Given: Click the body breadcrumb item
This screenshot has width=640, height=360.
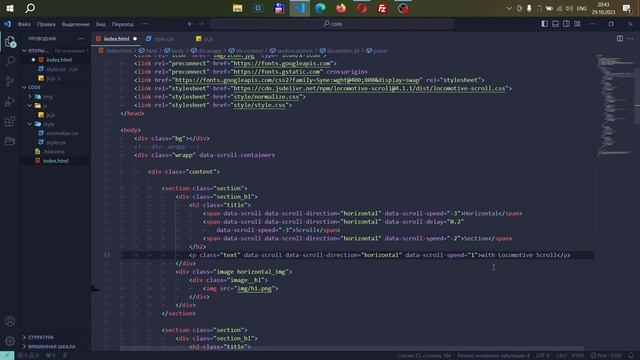Looking at the screenshot, I should [x=174, y=51].
